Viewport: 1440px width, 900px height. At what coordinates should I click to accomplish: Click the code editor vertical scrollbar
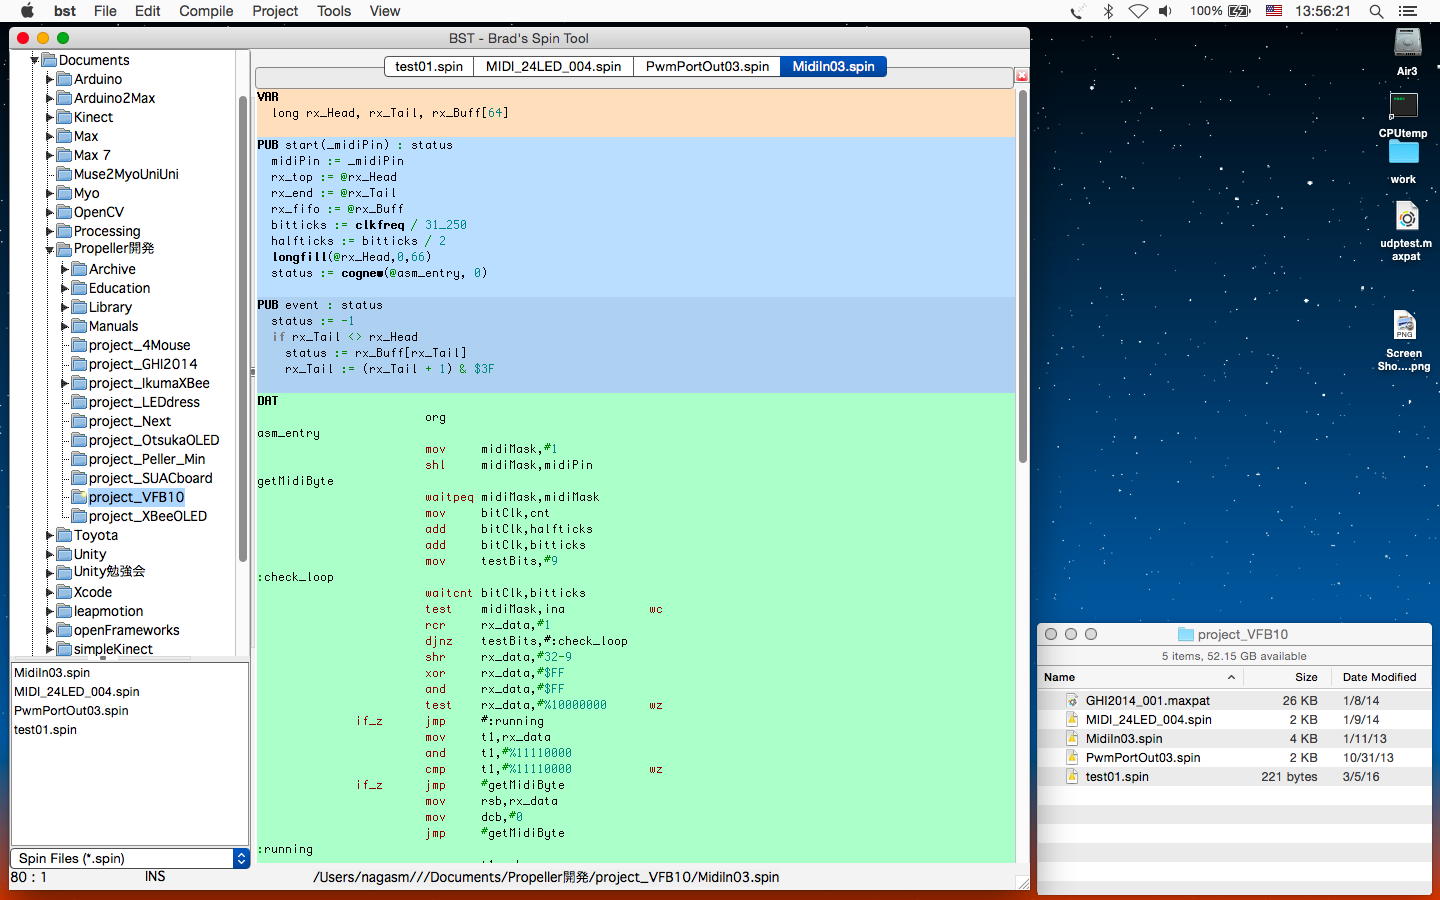pos(1022,275)
